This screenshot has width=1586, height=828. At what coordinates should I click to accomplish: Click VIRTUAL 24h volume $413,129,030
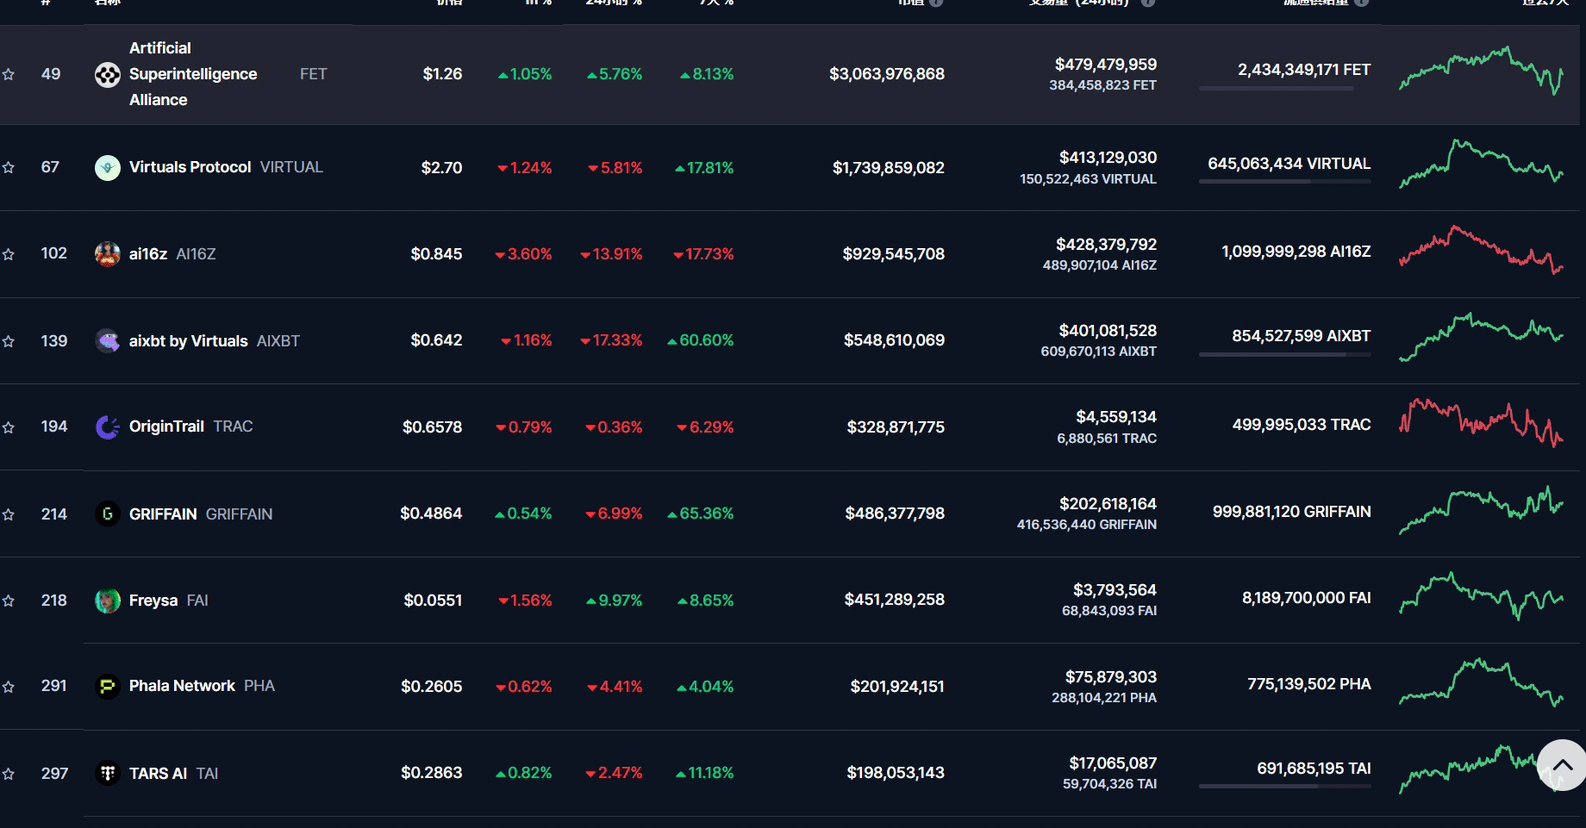[1108, 157]
